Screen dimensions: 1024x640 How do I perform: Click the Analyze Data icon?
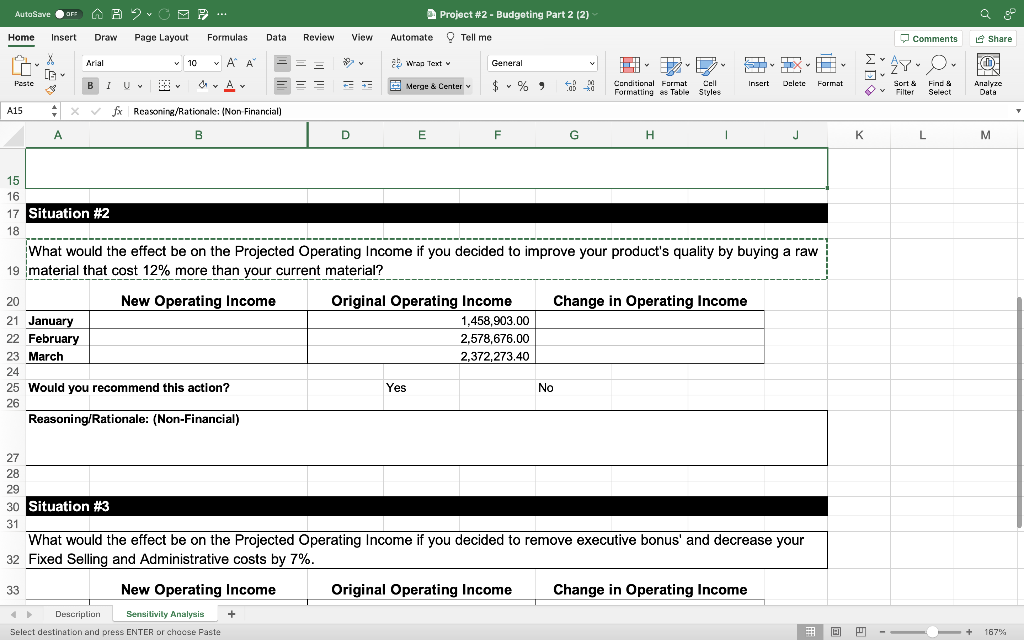(989, 72)
